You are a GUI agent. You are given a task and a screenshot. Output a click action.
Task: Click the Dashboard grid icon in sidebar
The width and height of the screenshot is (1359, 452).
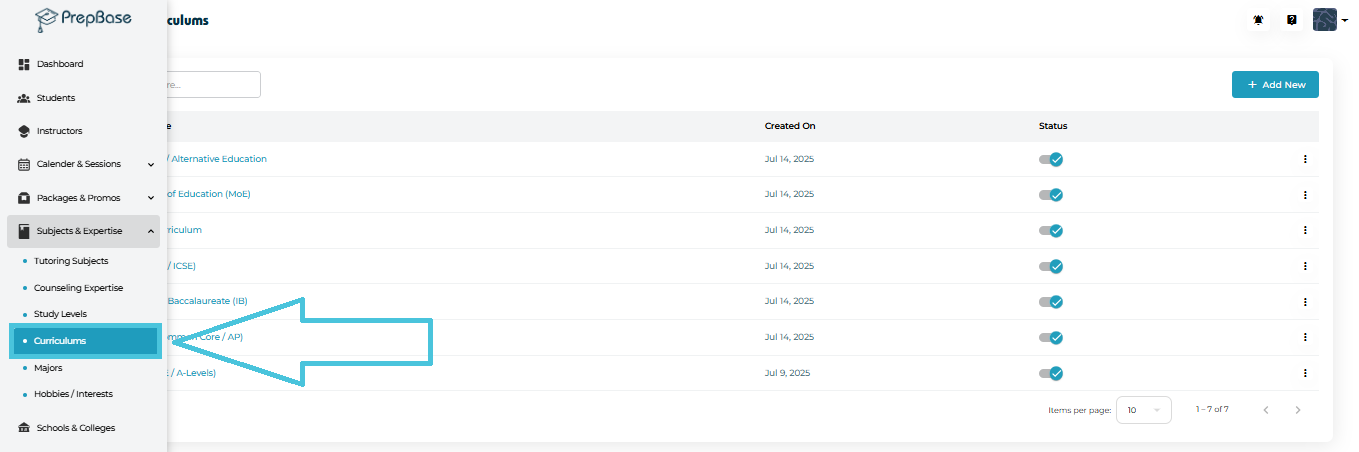[24, 64]
